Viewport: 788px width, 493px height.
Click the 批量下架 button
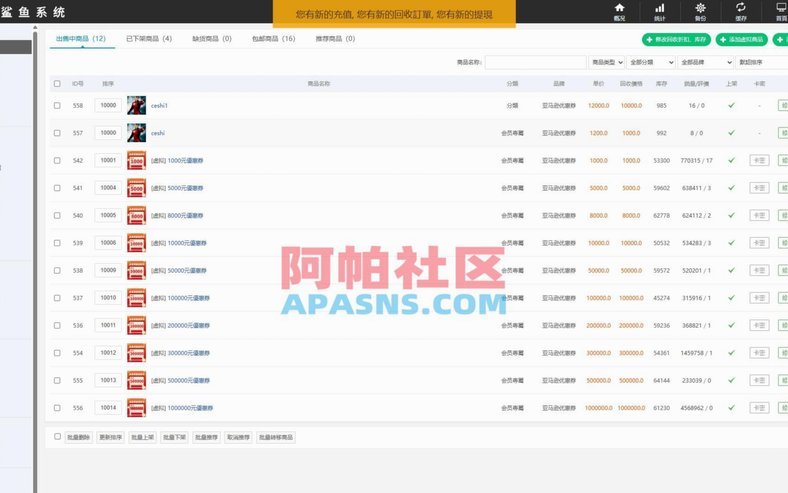174,438
